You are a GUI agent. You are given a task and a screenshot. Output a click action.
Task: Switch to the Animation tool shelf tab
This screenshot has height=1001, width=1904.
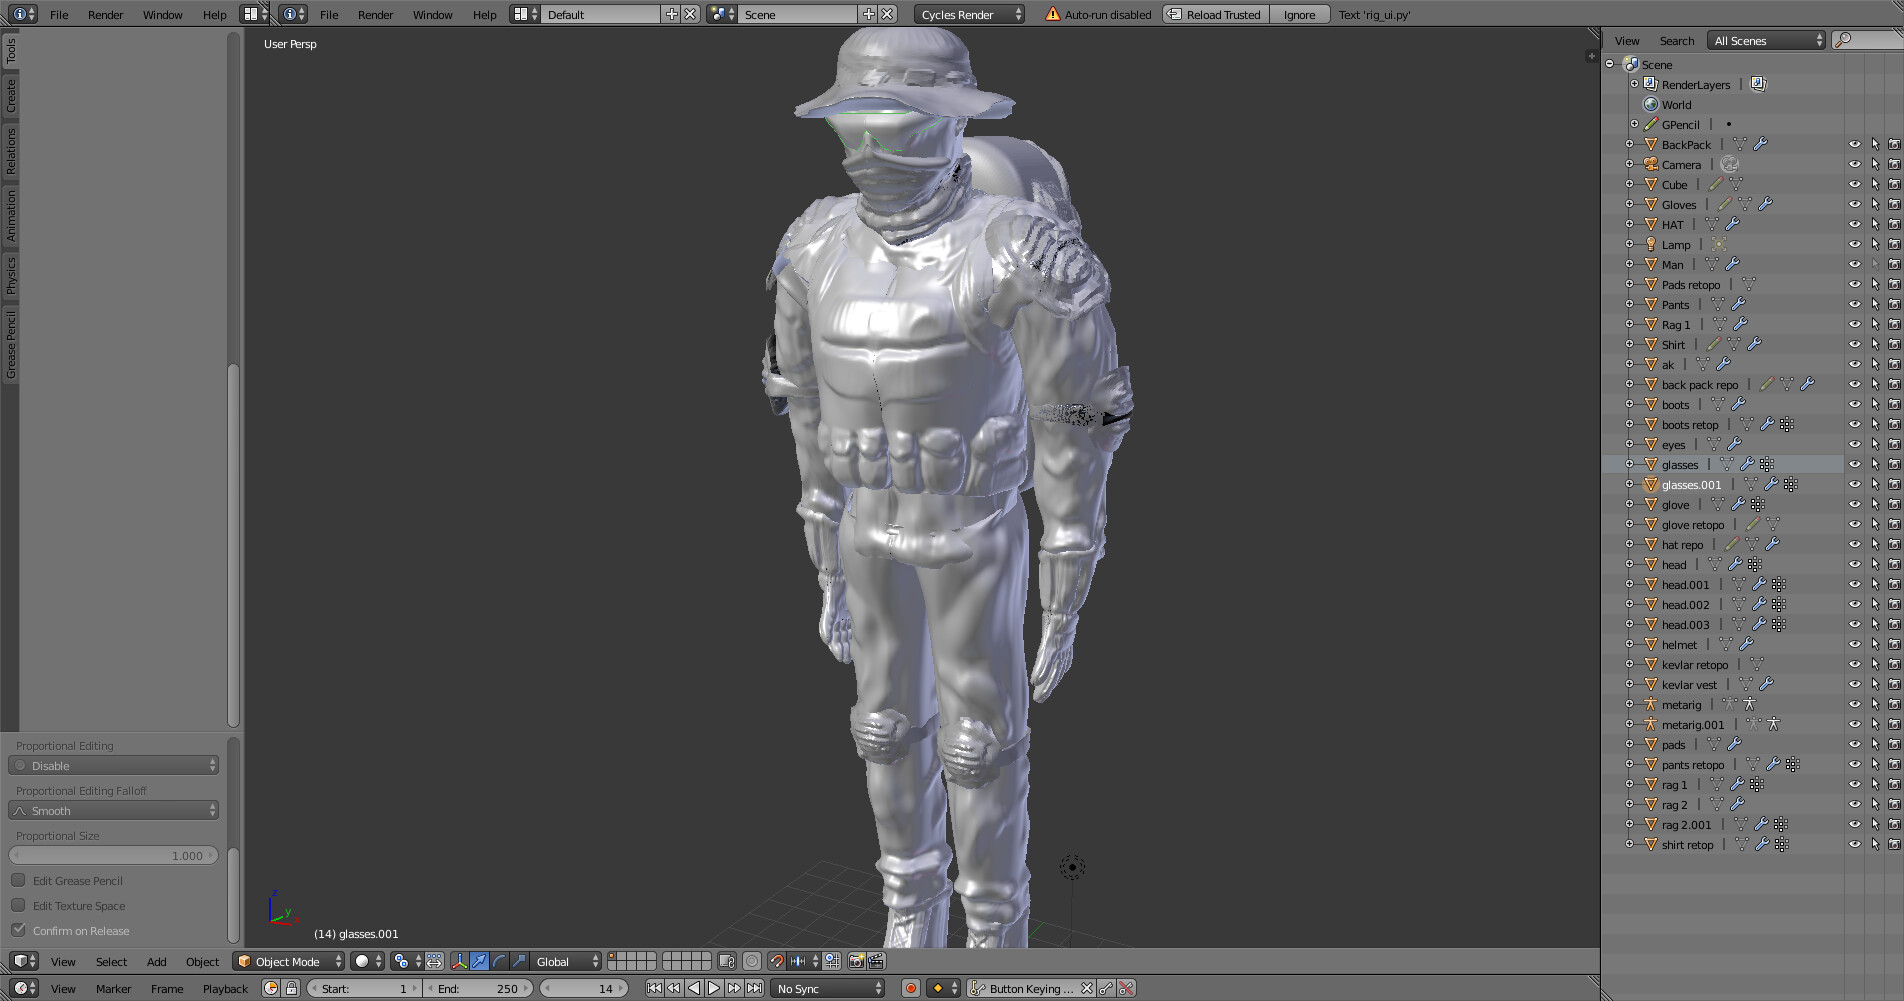tap(12, 215)
